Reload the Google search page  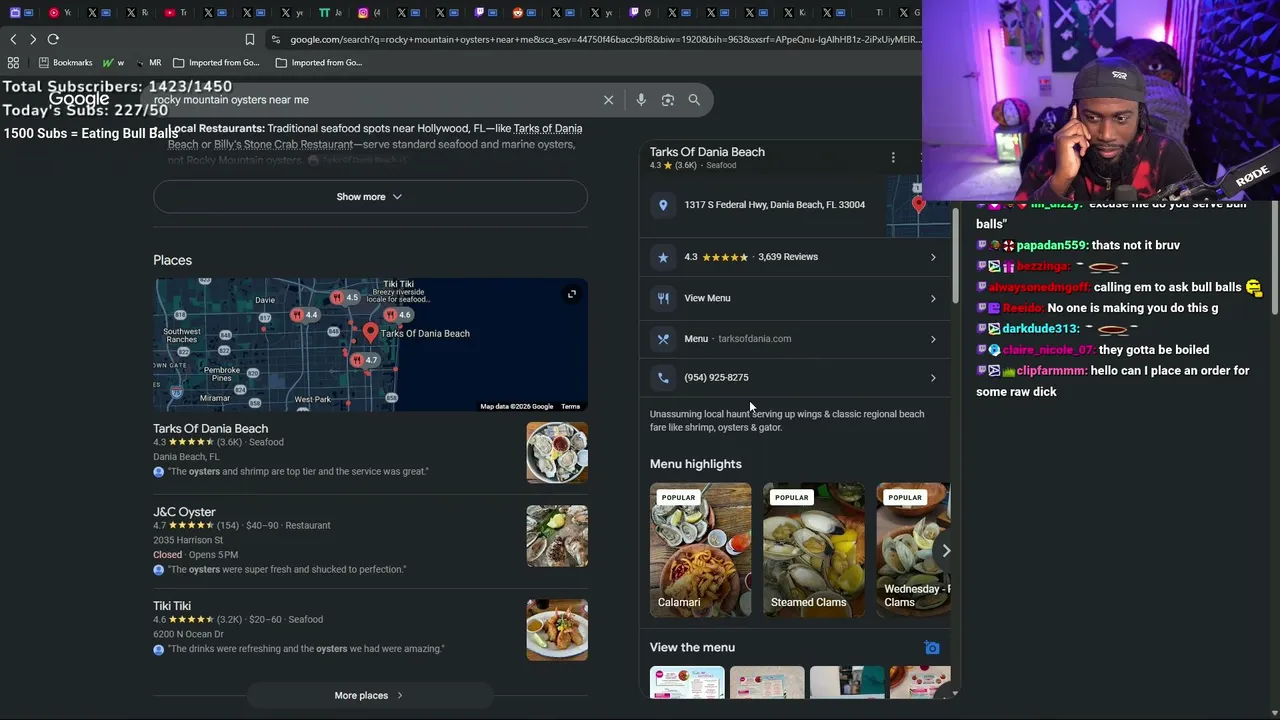[53, 39]
